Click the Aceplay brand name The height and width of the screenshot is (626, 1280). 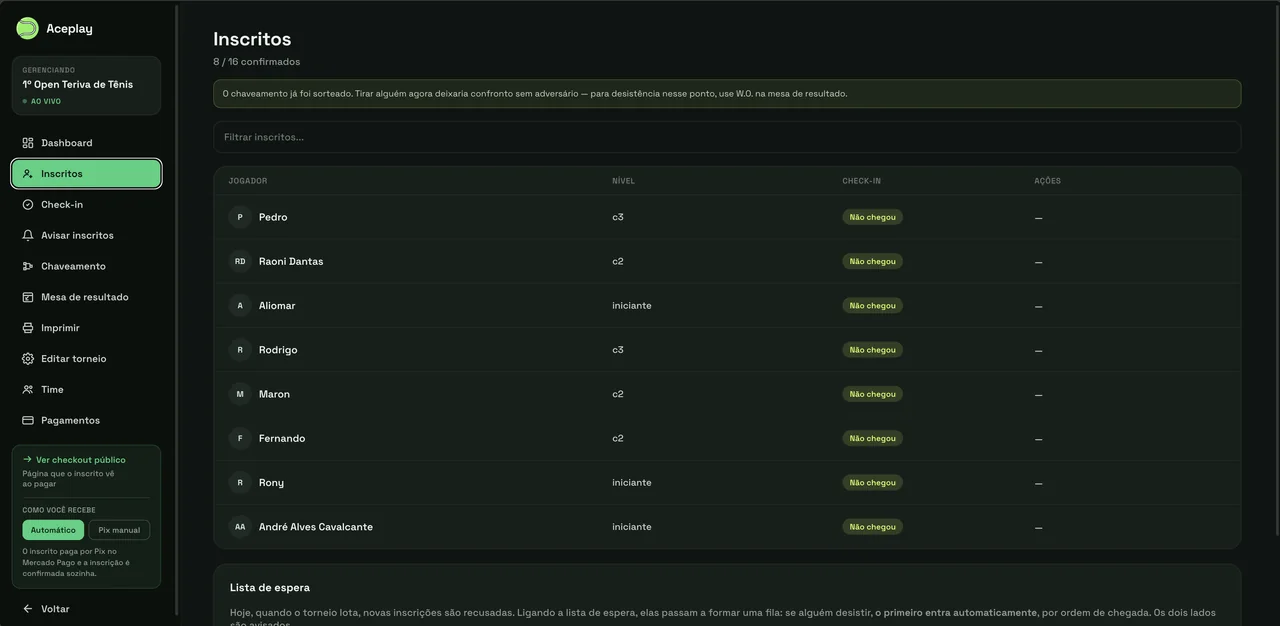pyautogui.click(x=69, y=29)
